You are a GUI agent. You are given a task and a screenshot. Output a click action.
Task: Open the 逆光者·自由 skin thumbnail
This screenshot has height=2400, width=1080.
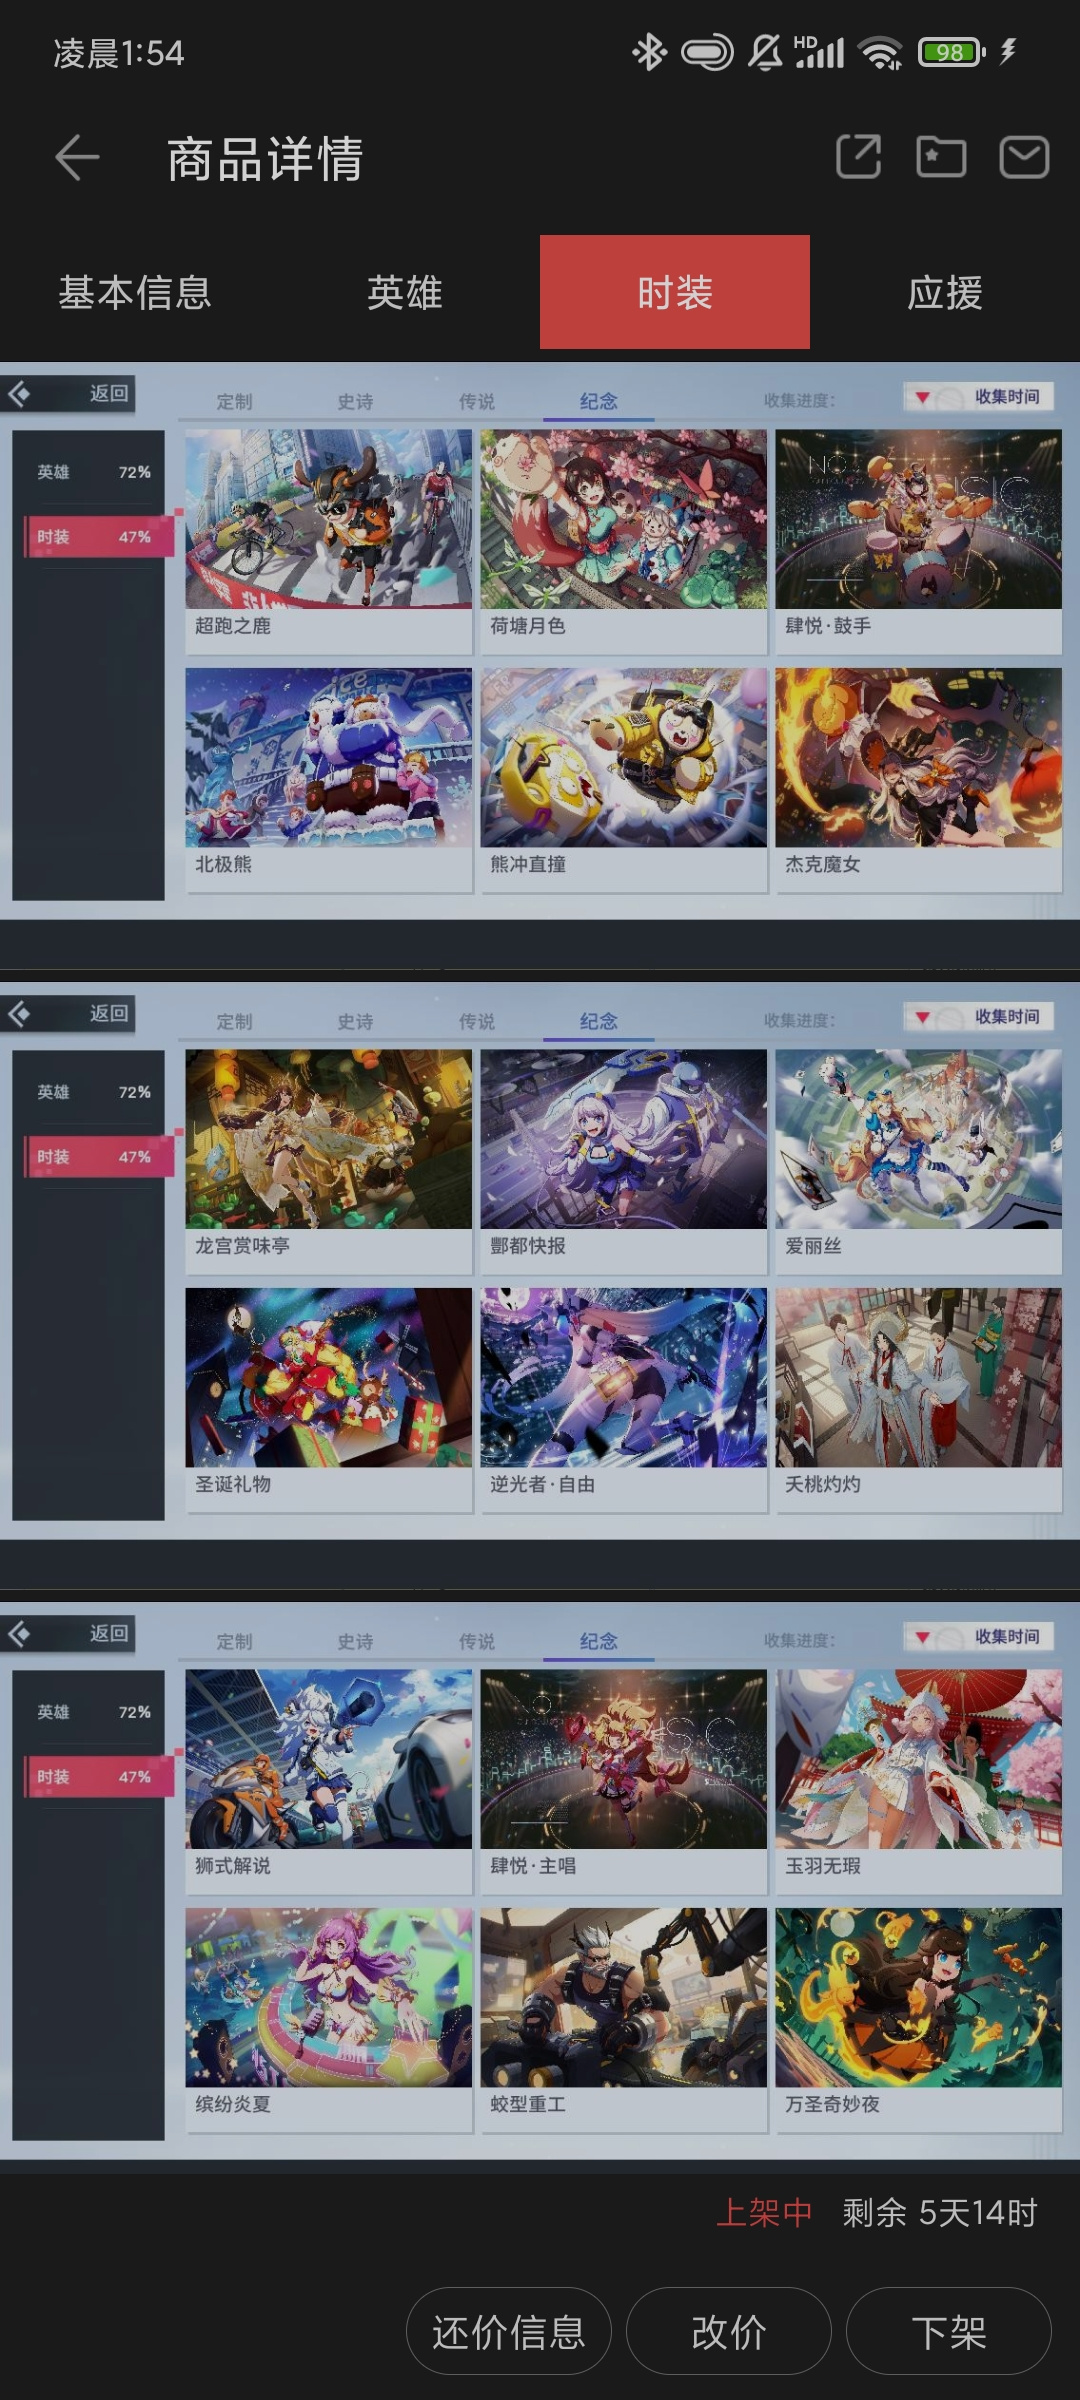[x=623, y=1377]
